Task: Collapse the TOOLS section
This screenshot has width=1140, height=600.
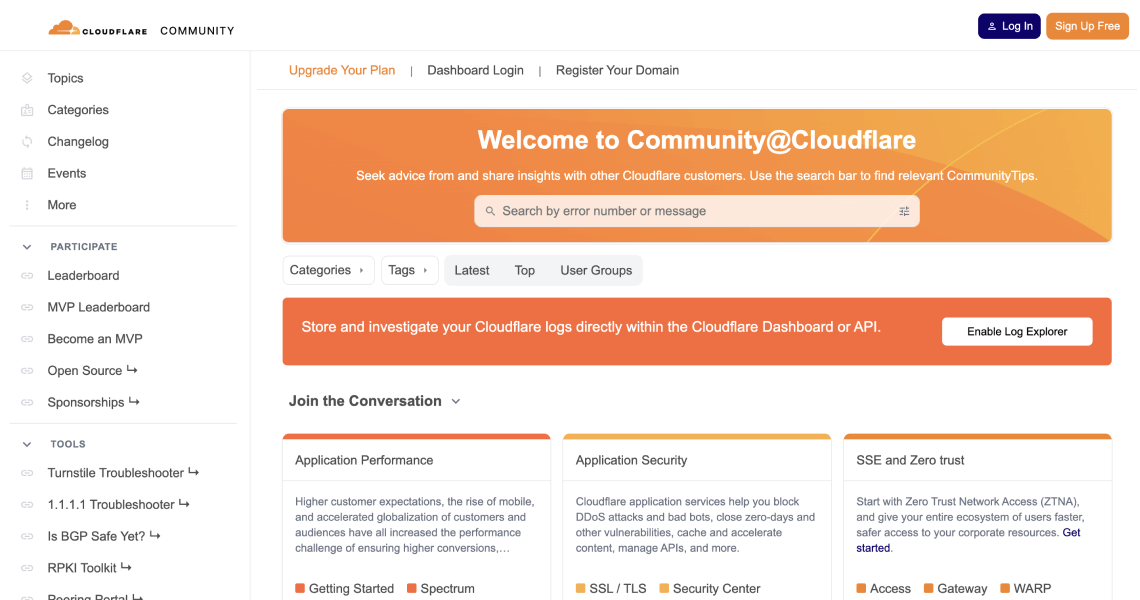Action: pos(26,444)
